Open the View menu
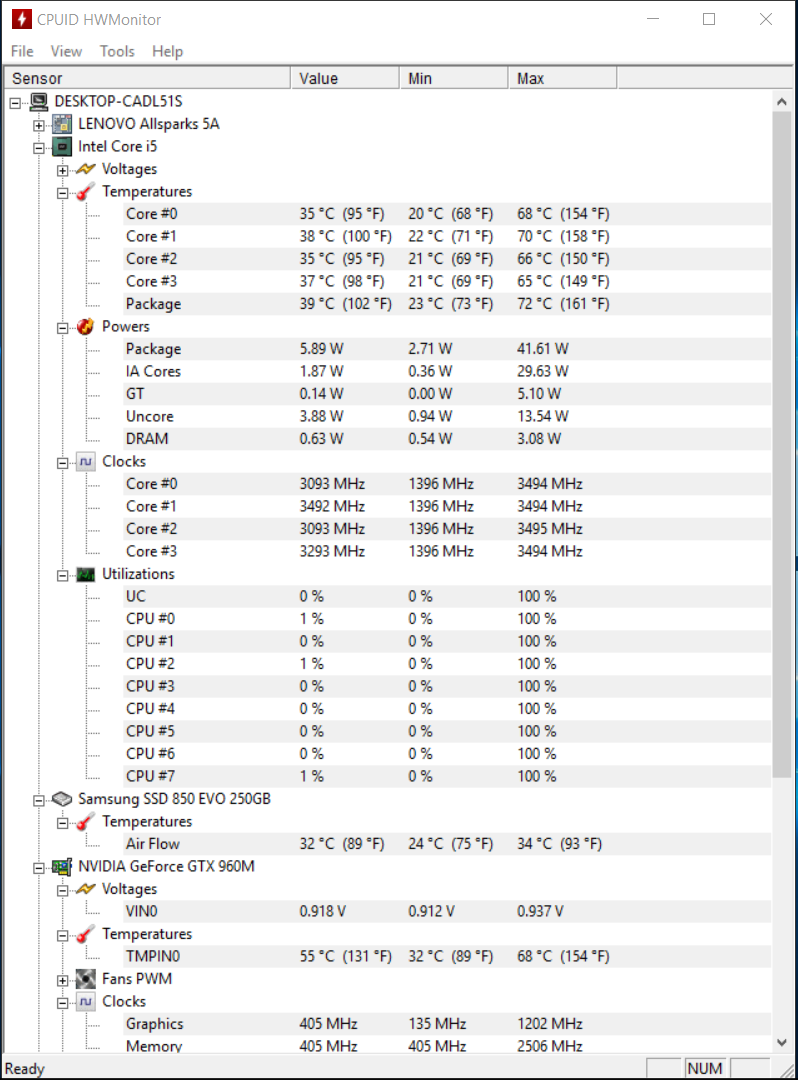 point(66,52)
